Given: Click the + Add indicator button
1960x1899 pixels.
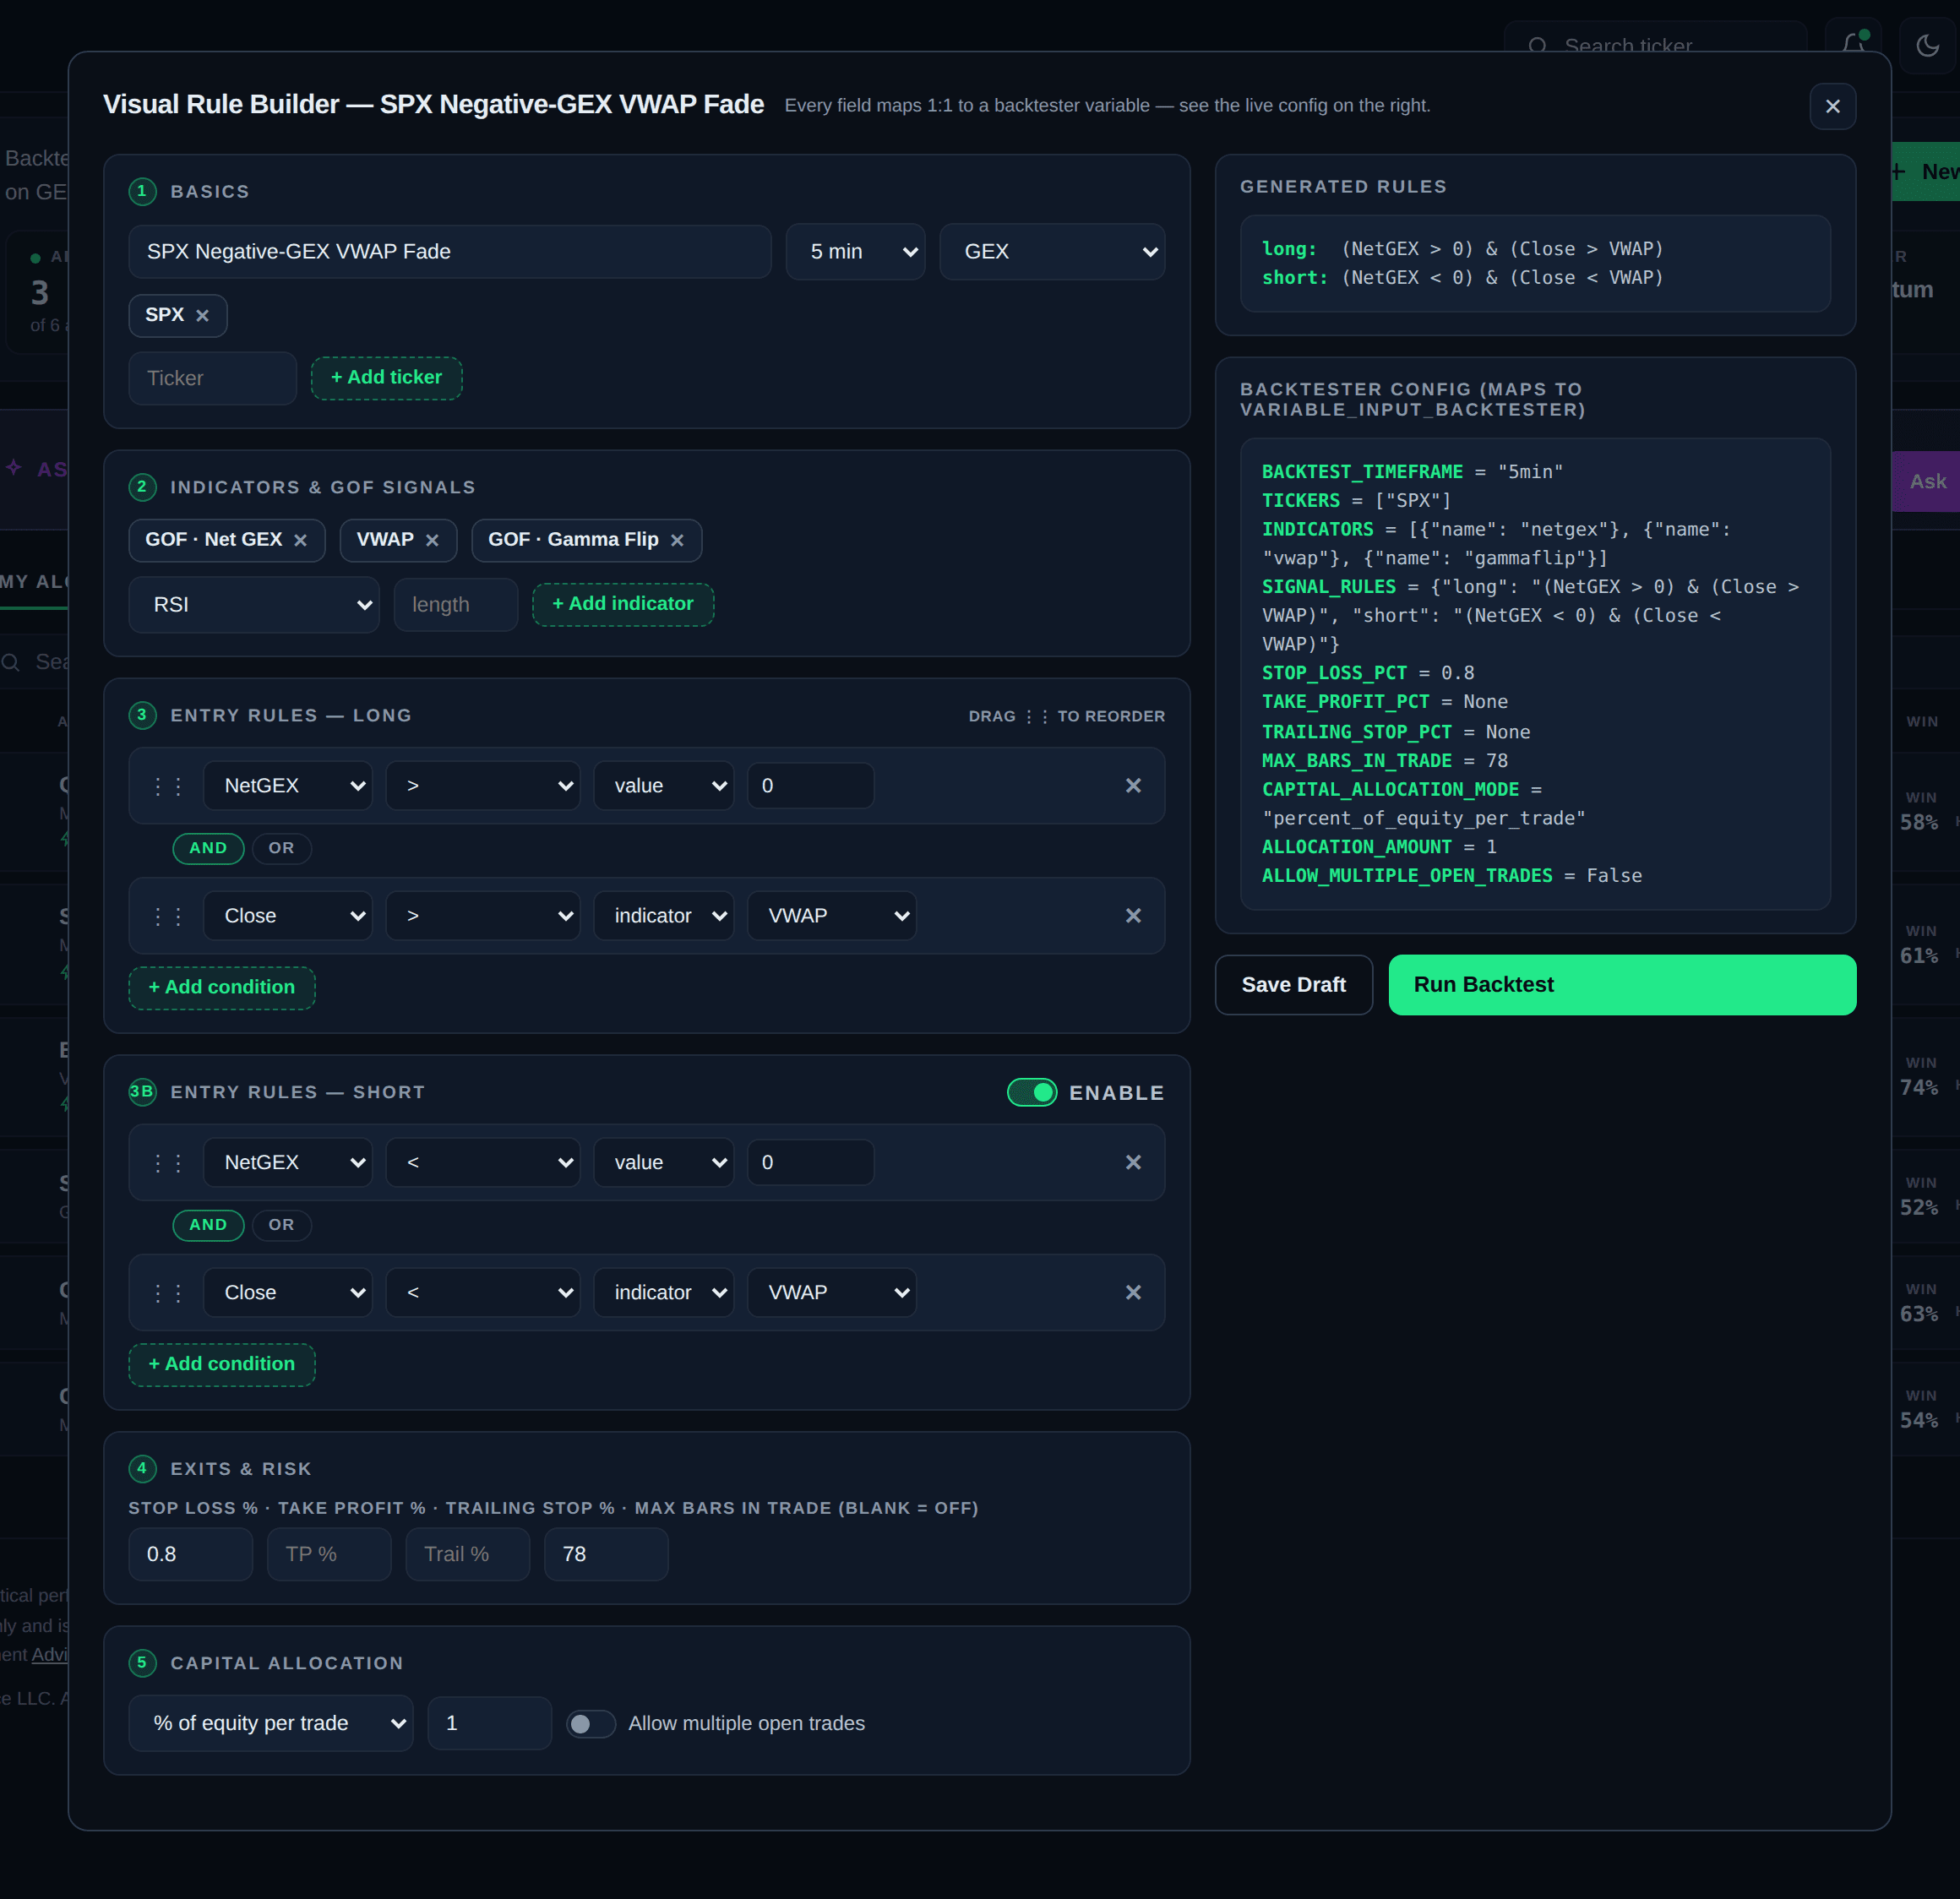Looking at the screenshot, I should [x=623, y=604].
